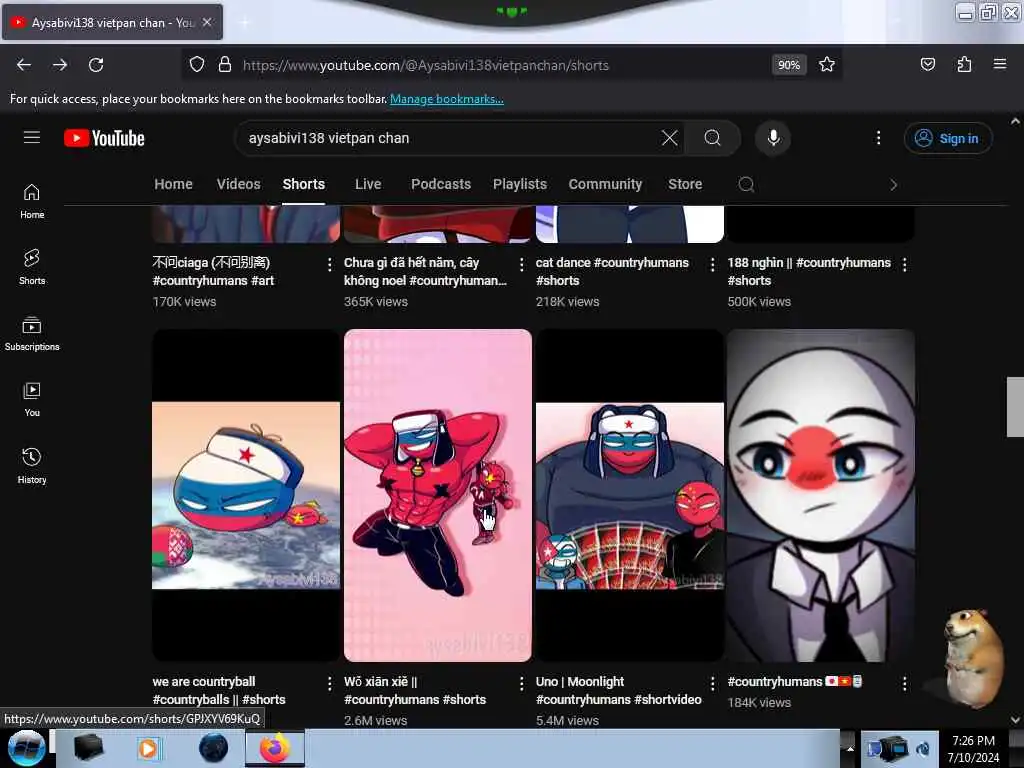Open the YouTube guide hamburger menu

coord(32,138)
